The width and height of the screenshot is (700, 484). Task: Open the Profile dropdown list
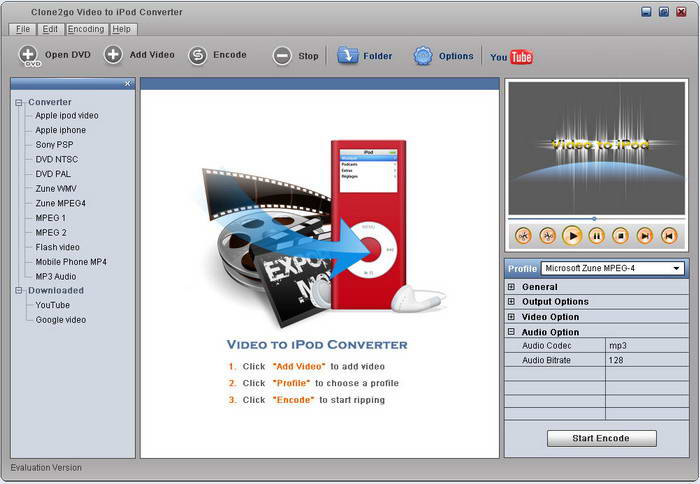pyautogui.click(x=676, y=268)
